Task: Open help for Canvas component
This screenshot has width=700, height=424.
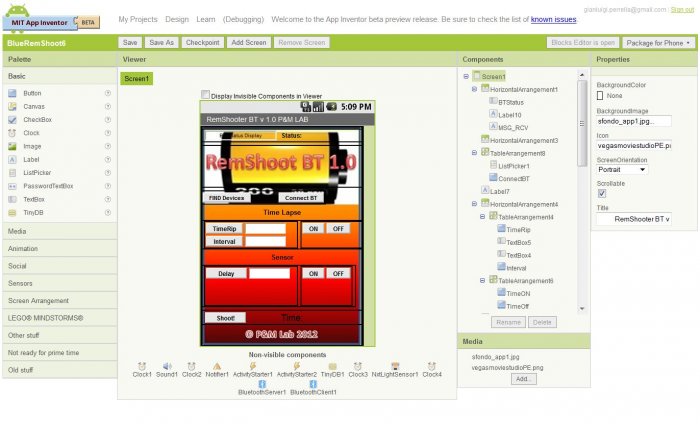Action: pos(108,106)
